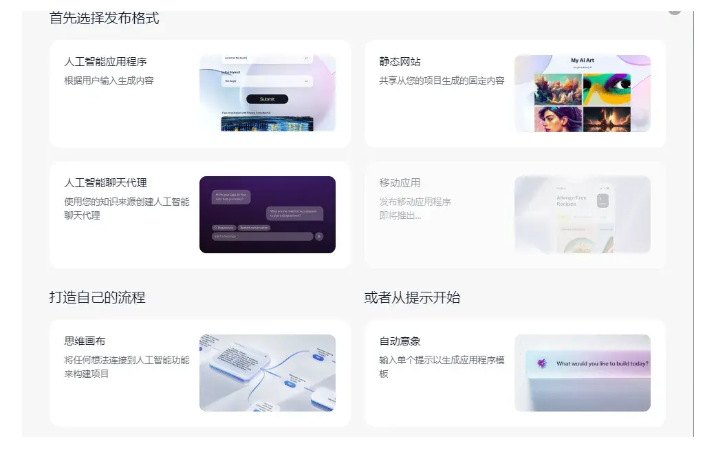Click the 共享从您的项目生成的固定内容 description
Screen dimensions: 726x457
coord(441,81)
